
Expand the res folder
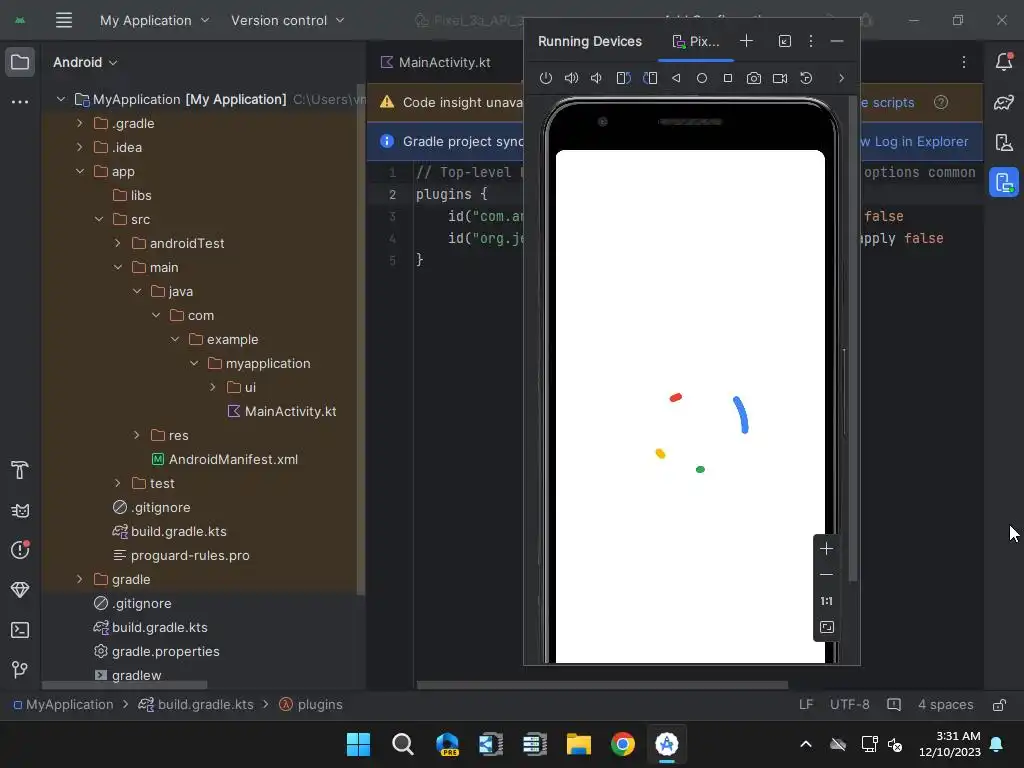tap(136, 435)
